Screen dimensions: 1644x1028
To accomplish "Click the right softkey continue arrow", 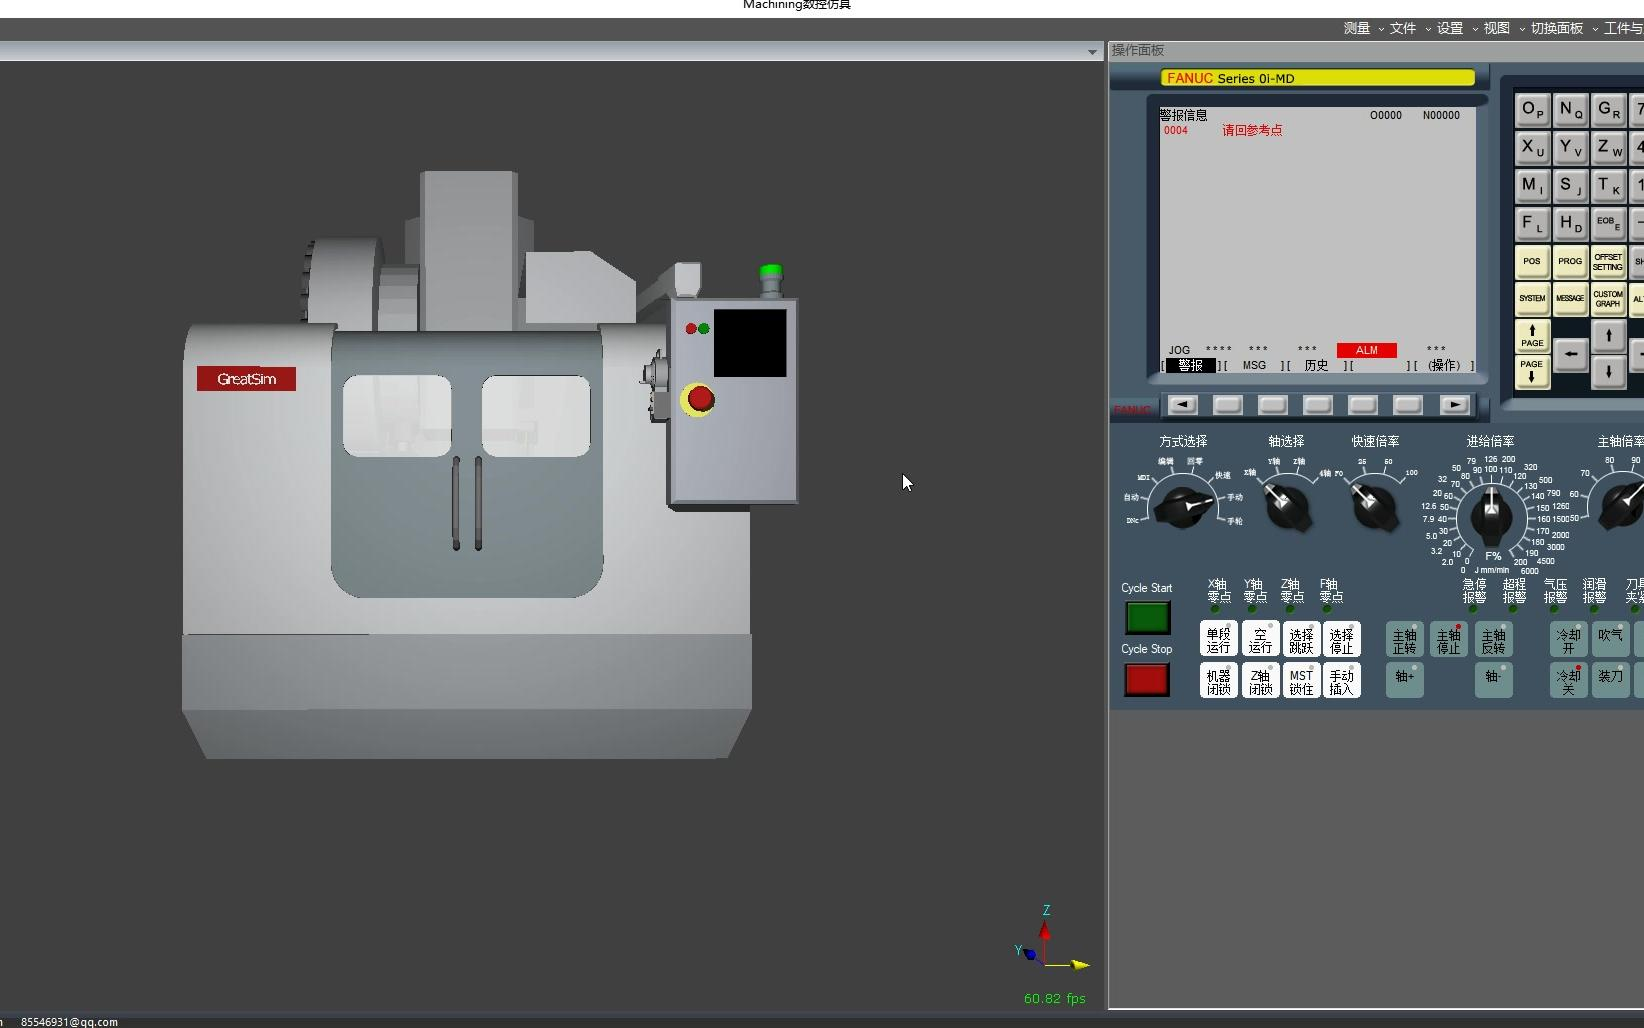I will point(1454,405).
